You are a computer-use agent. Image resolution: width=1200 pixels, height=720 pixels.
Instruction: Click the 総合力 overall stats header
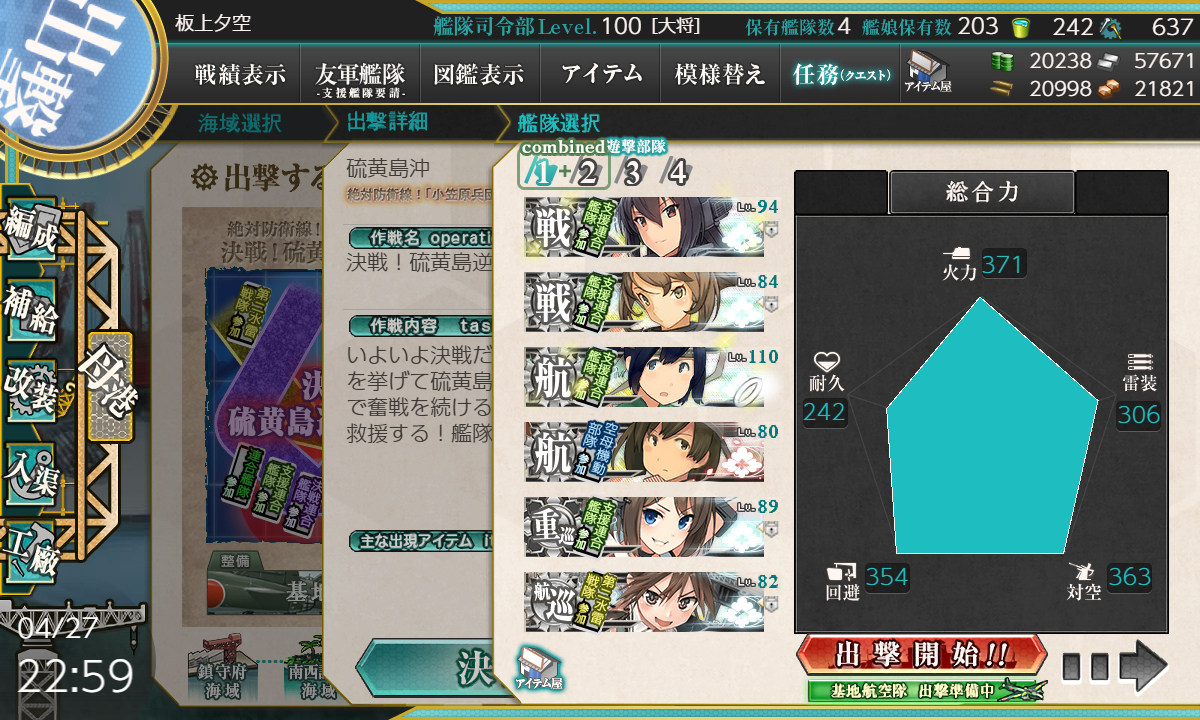(981, 193)
